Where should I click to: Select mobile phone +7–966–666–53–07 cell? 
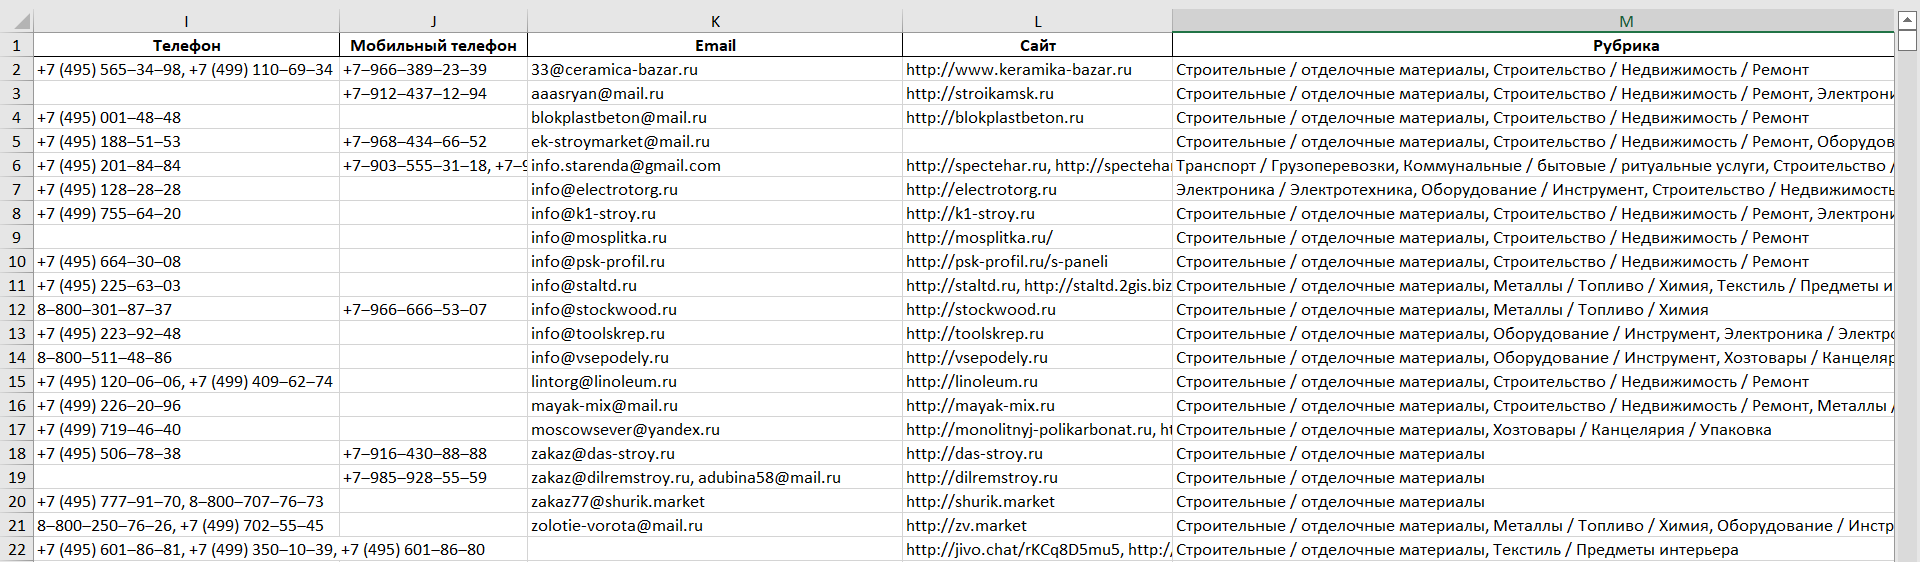coord(433,309)
